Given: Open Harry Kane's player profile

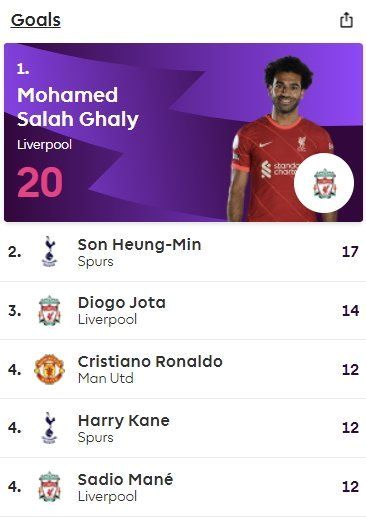Looking at the screenshot, I should click(x=124, y=421).
